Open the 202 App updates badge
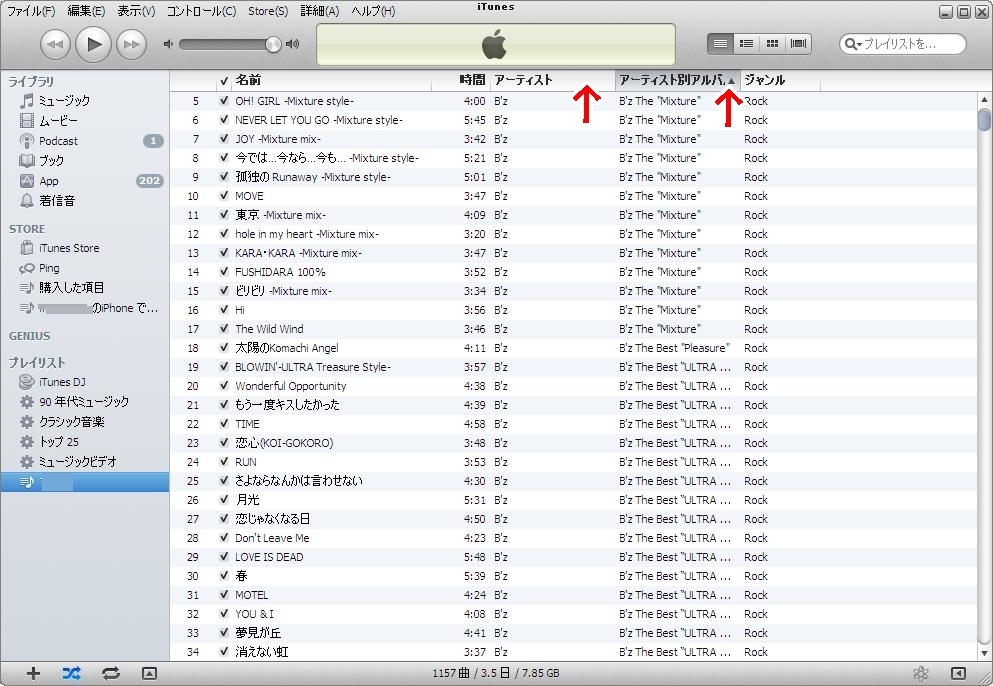 [x=149, y=181]
